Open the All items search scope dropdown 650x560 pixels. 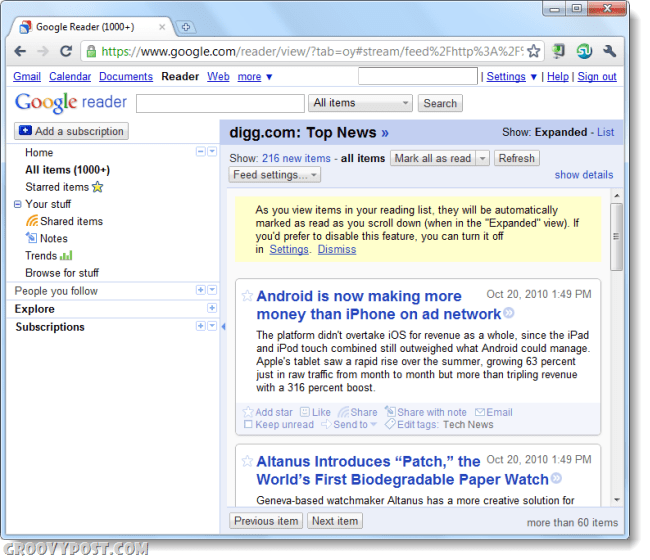tap(360, 103)
